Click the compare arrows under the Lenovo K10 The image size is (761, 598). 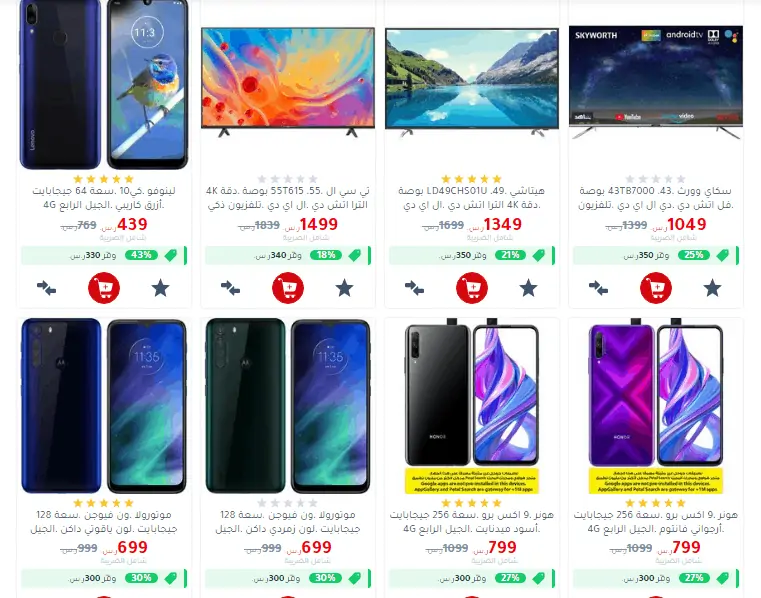click(47, 288)
